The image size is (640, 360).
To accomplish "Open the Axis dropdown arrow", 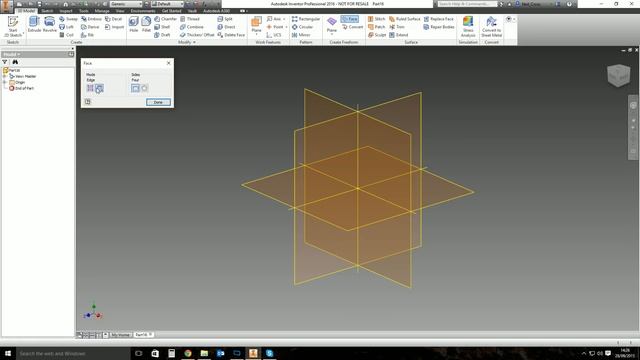I will 284,19.
